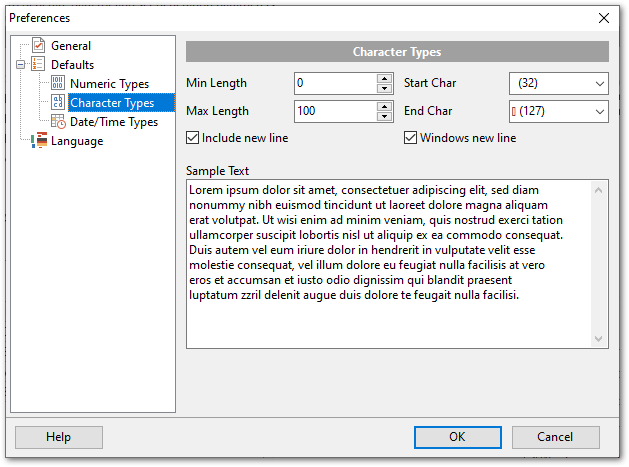Open the End Char dropdown
Viewport: 629px width, 467px height.
click(x=599, y=111)
